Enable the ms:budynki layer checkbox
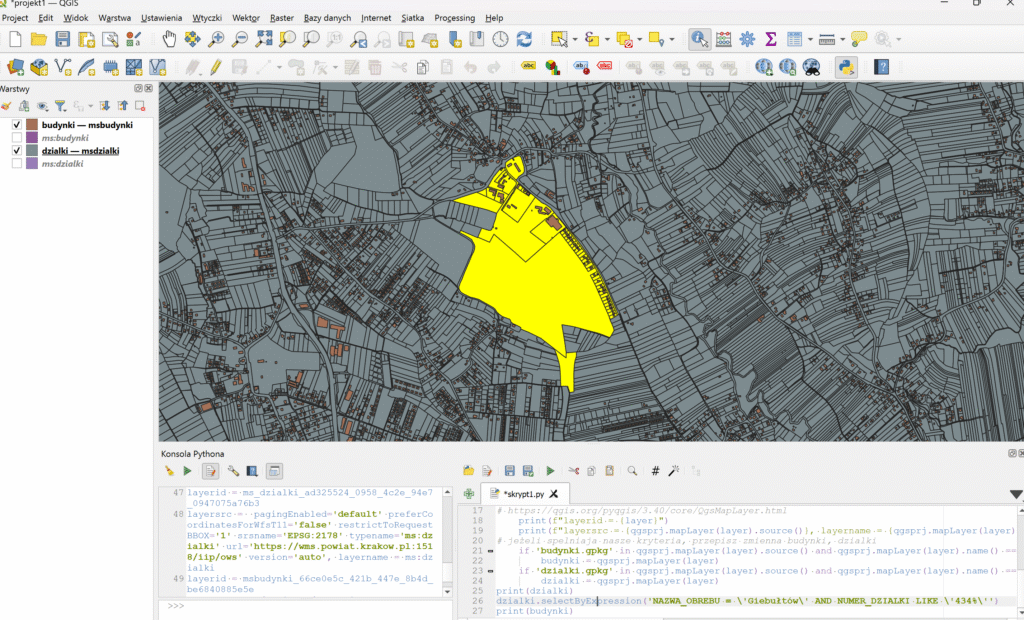The height and width of the screenshot is (620, 1024). coord(17,137)
